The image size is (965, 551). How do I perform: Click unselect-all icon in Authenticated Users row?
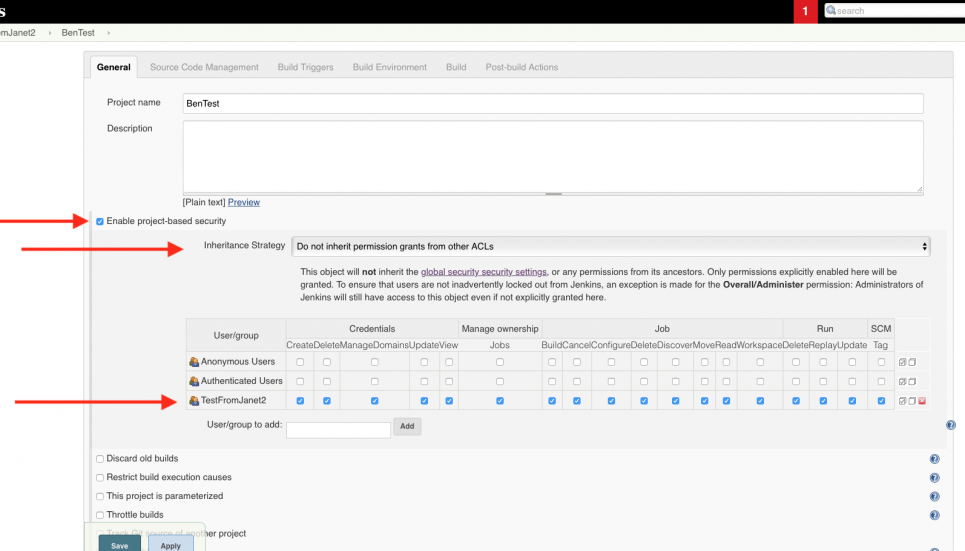pyautogui.click(x=912, y=381)
